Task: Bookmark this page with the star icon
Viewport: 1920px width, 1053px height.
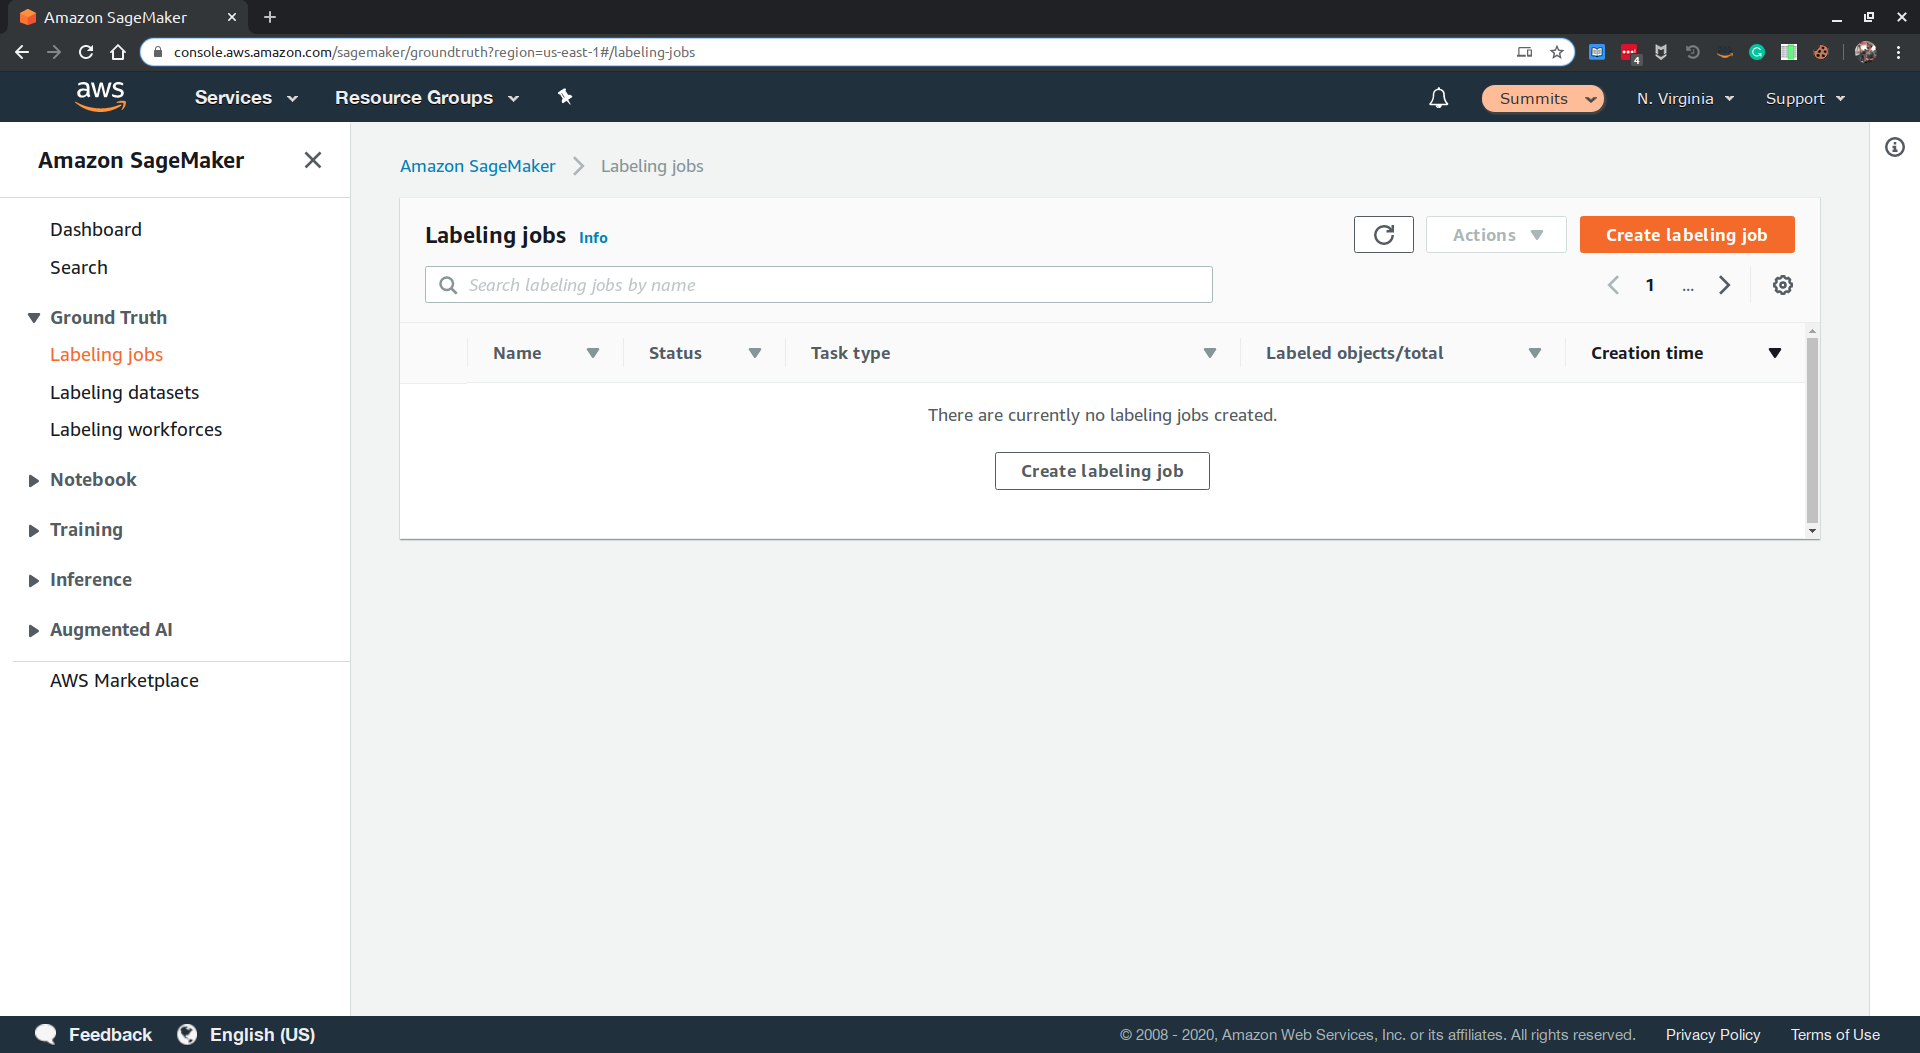Action: 1556,52
